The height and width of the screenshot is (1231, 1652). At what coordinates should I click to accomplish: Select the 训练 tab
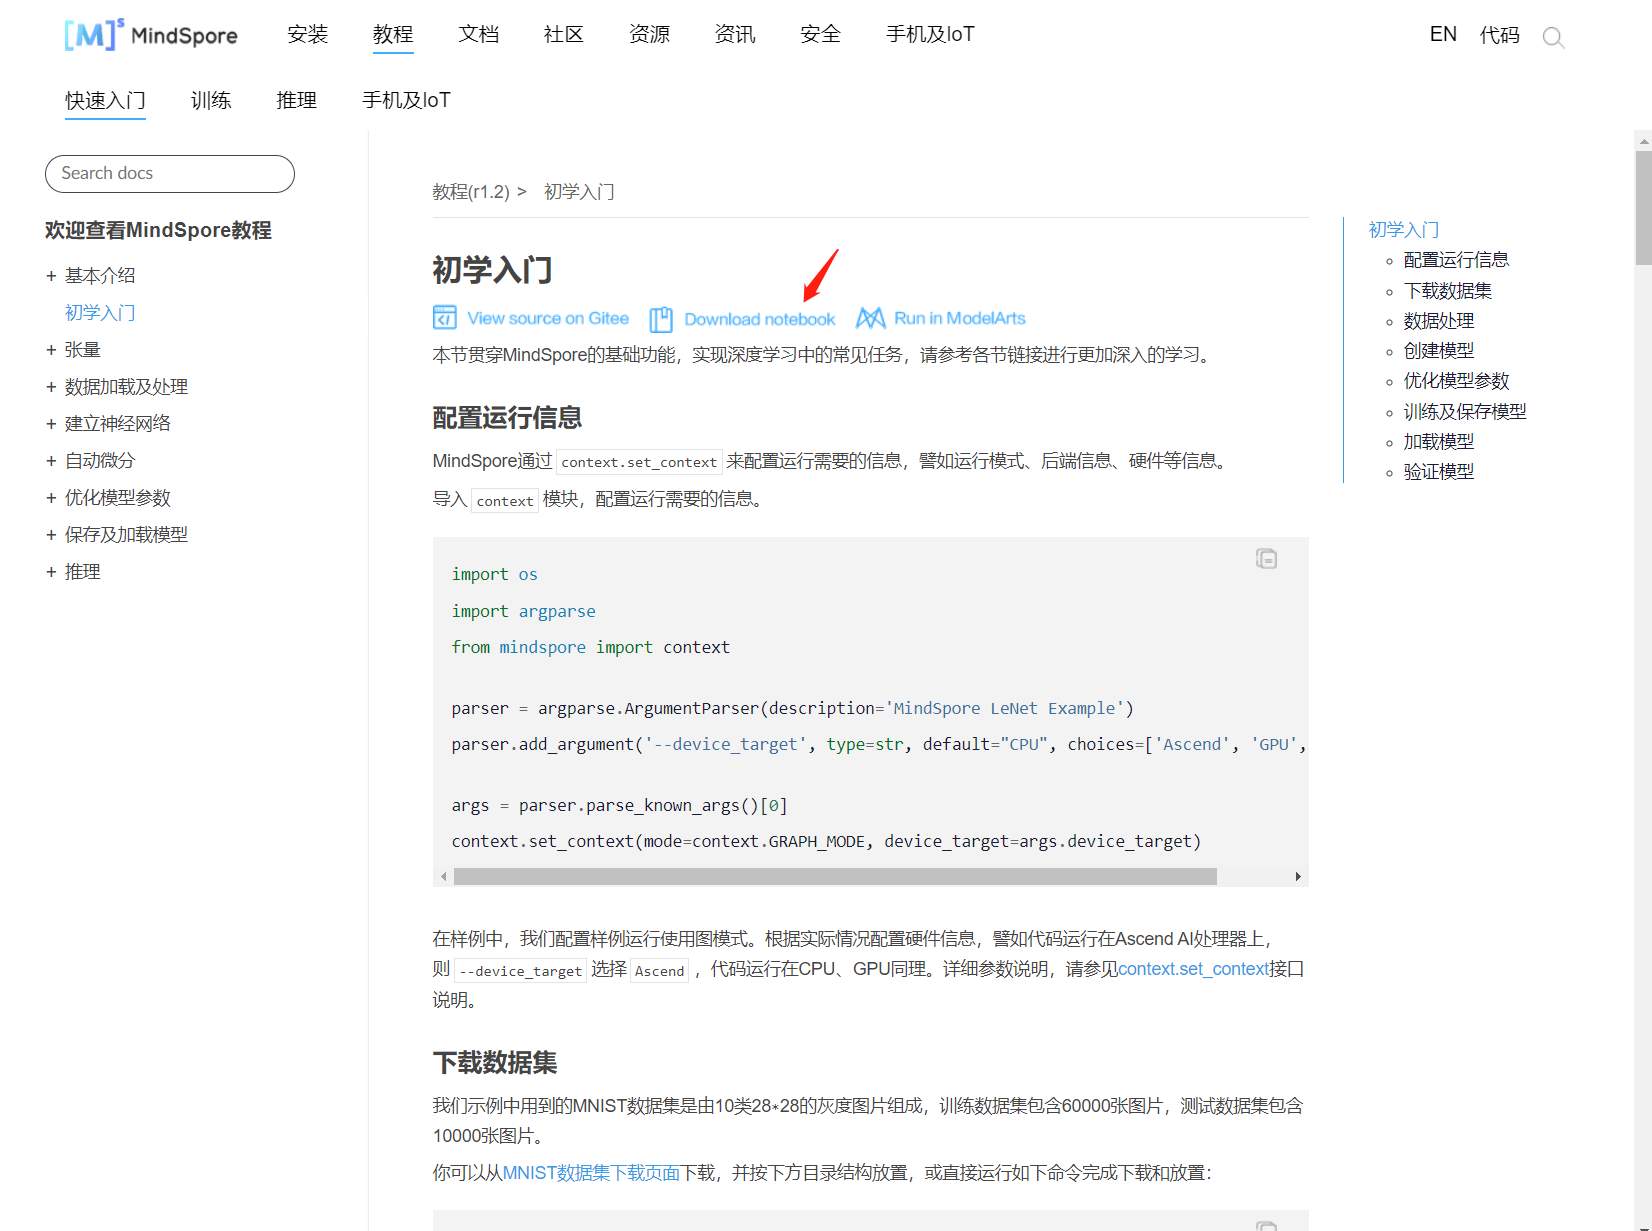coord(211,100)
